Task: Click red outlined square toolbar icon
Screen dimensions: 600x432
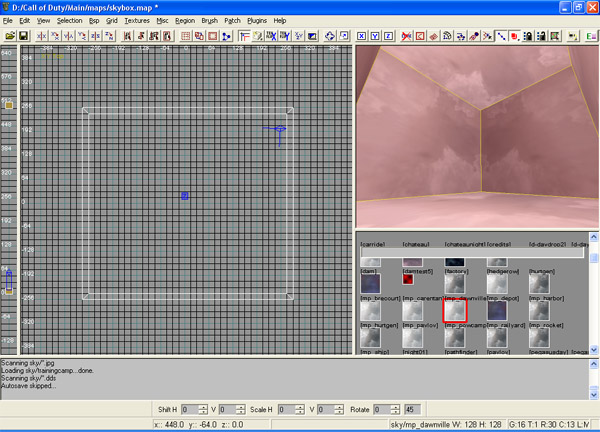Action: 420,36
